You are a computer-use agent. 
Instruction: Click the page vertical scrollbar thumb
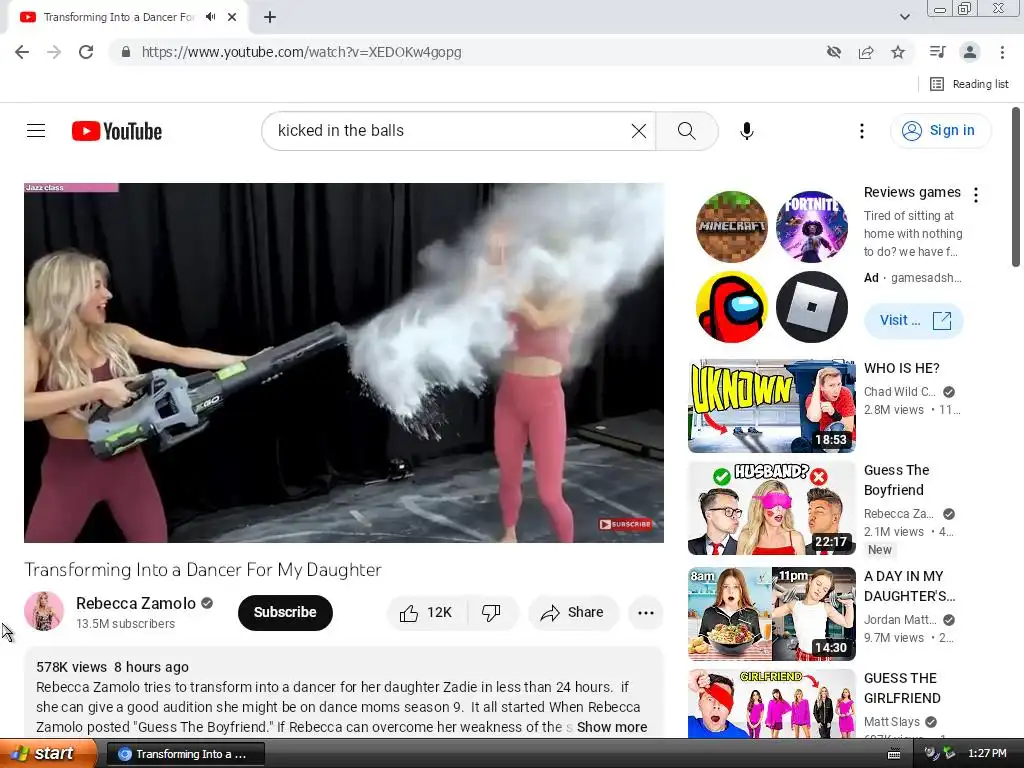[1016, 187]
